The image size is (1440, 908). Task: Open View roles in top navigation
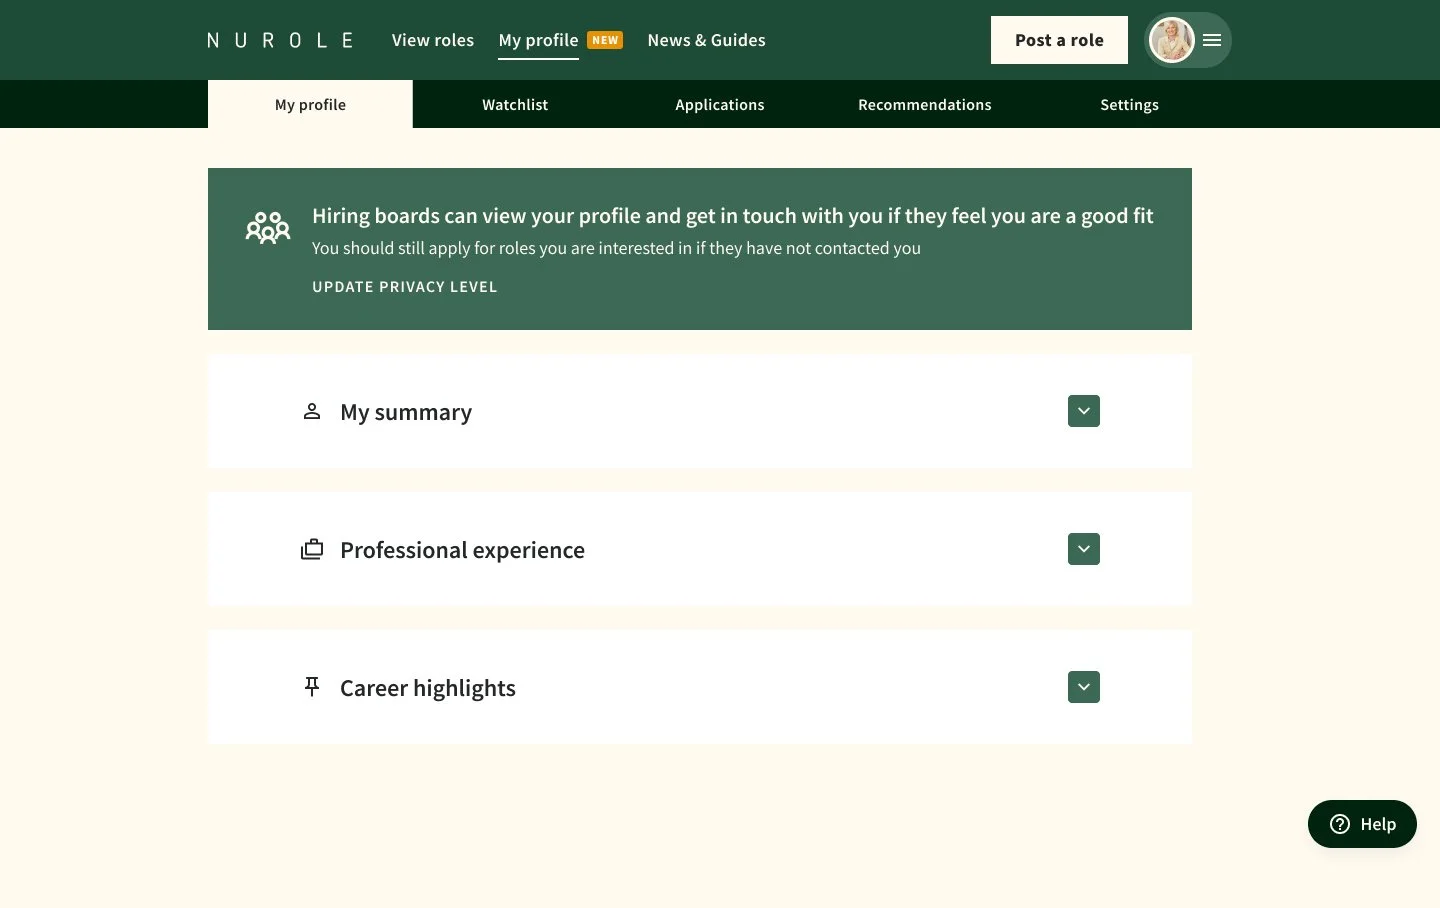433,40
